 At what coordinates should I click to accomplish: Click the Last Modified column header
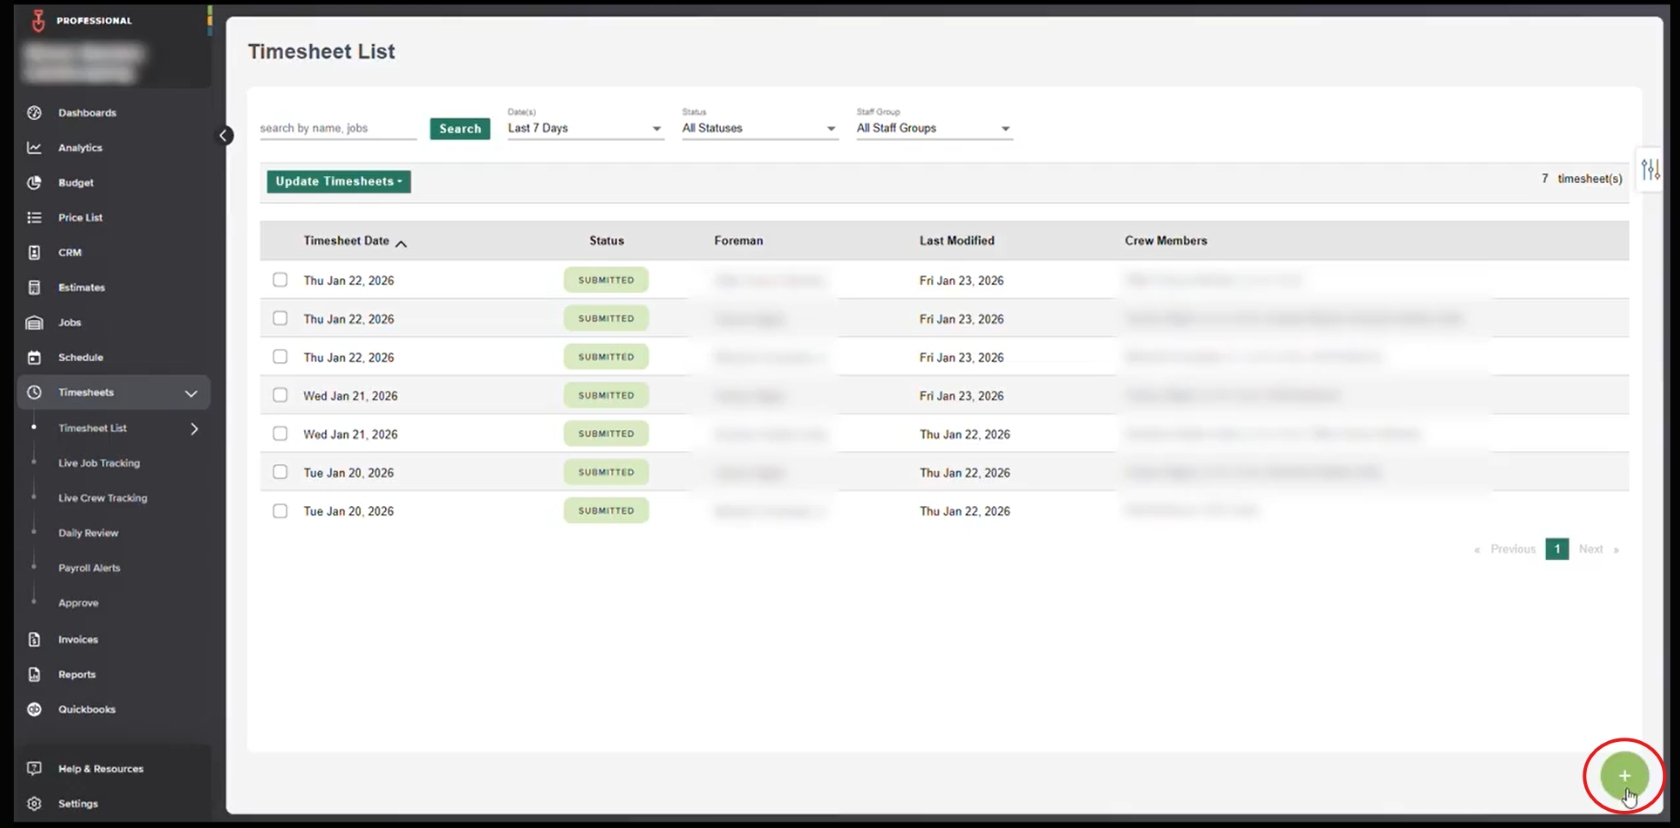pos(957,241)
